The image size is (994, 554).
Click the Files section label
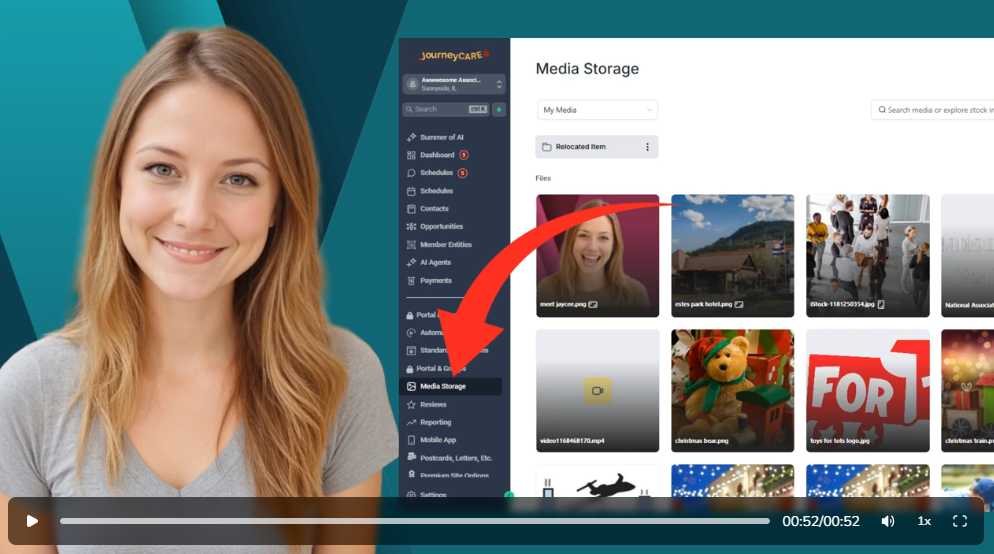(543, 178)
